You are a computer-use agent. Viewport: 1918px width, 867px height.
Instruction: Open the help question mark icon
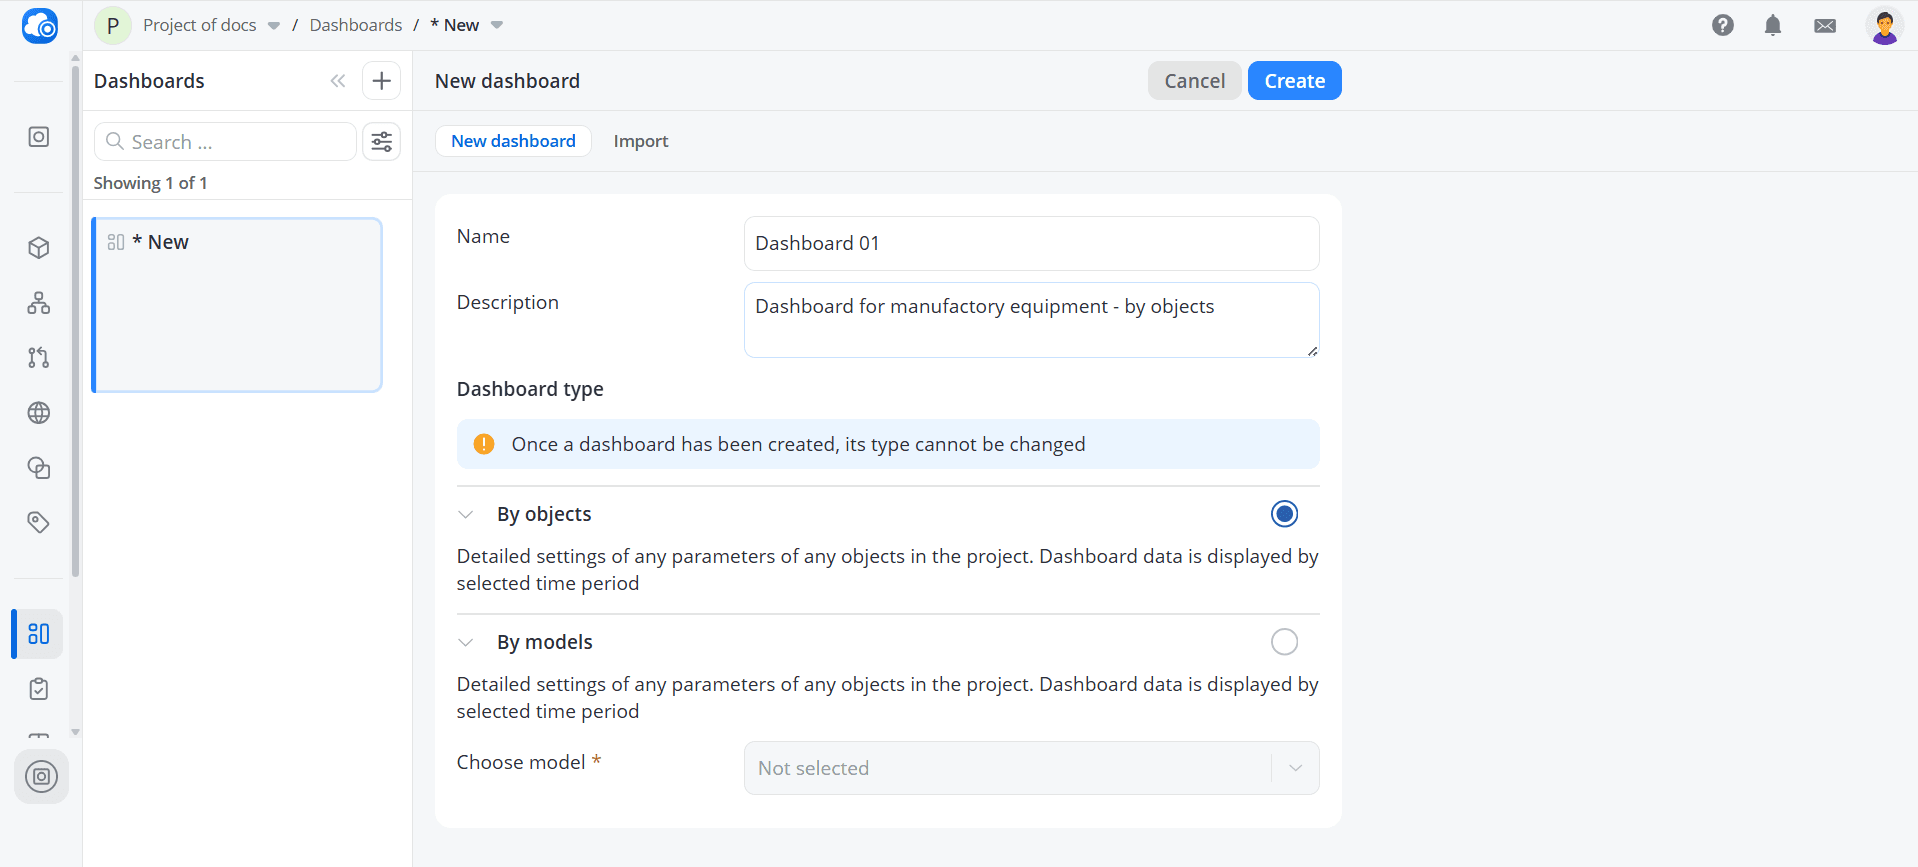(1723, 25)
